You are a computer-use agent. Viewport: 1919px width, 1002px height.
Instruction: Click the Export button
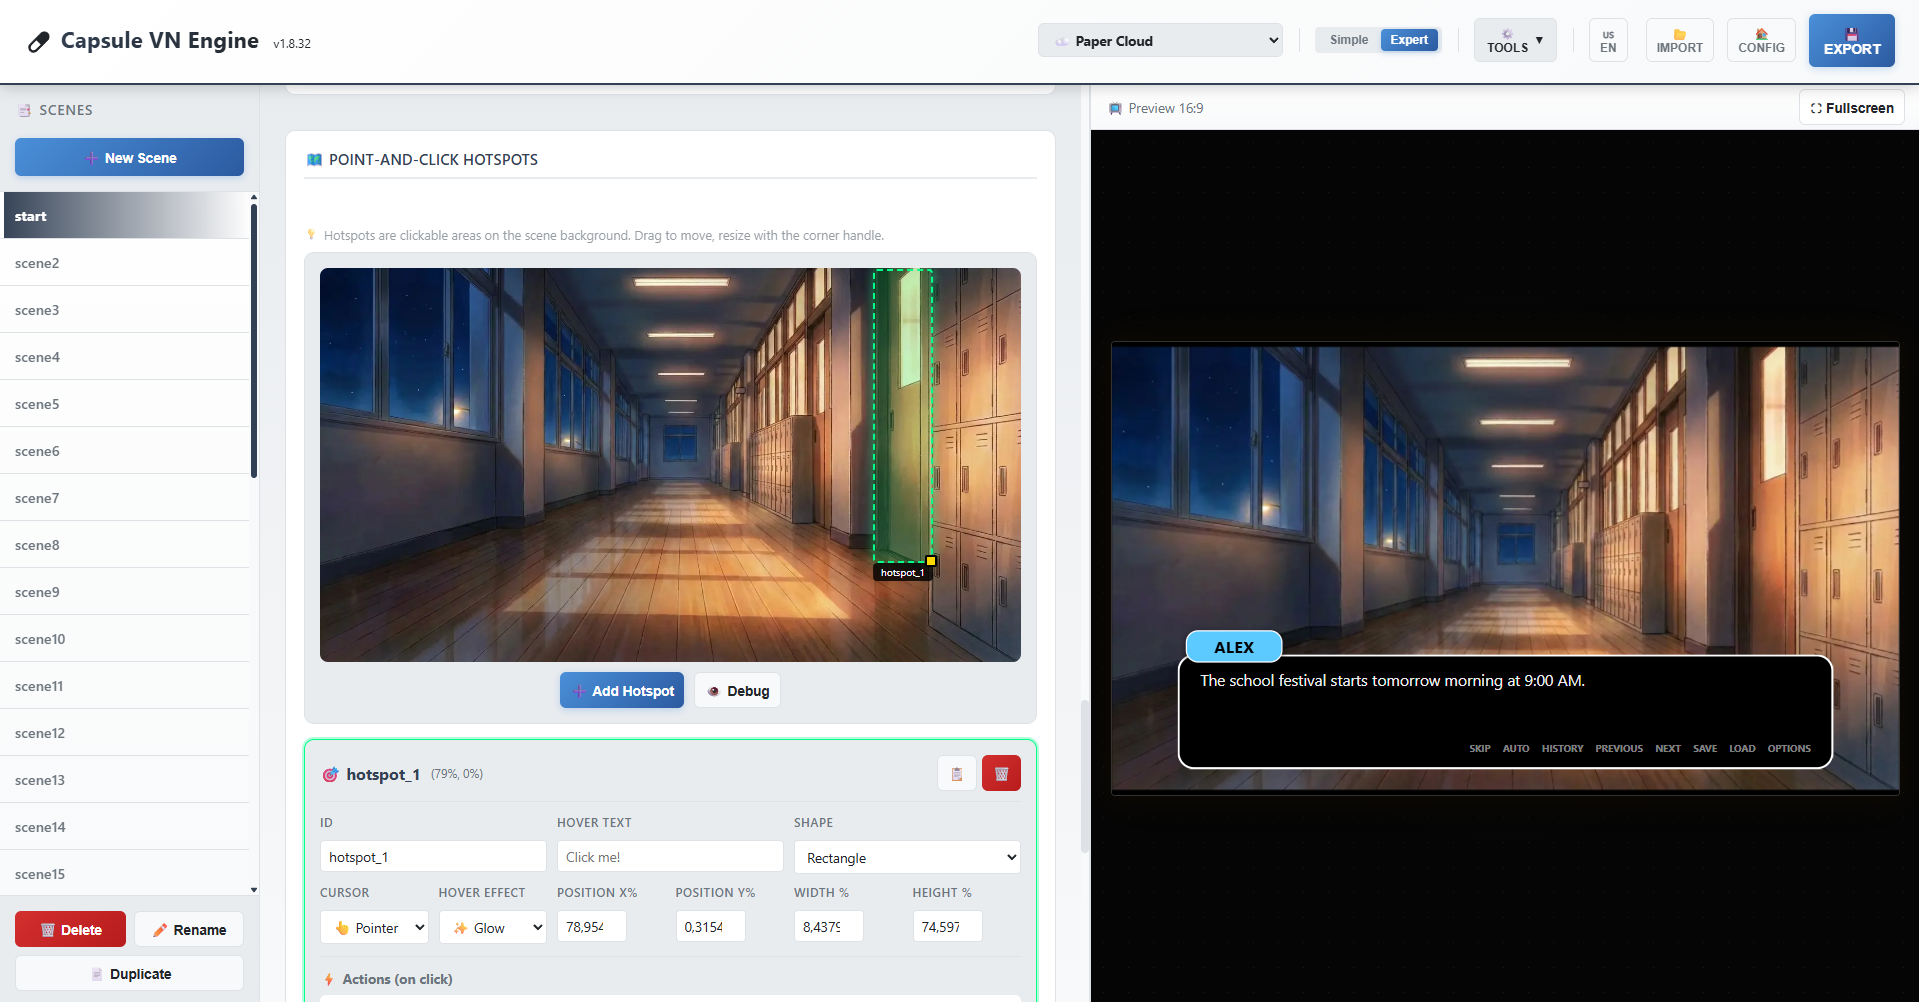(x=1851, y=41)
